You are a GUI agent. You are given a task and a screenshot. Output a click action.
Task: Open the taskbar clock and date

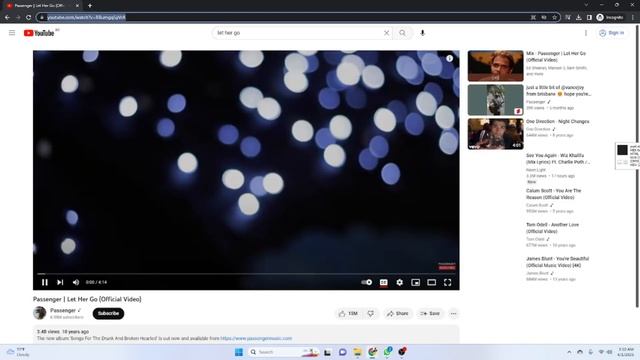click(x=625, y=352)
